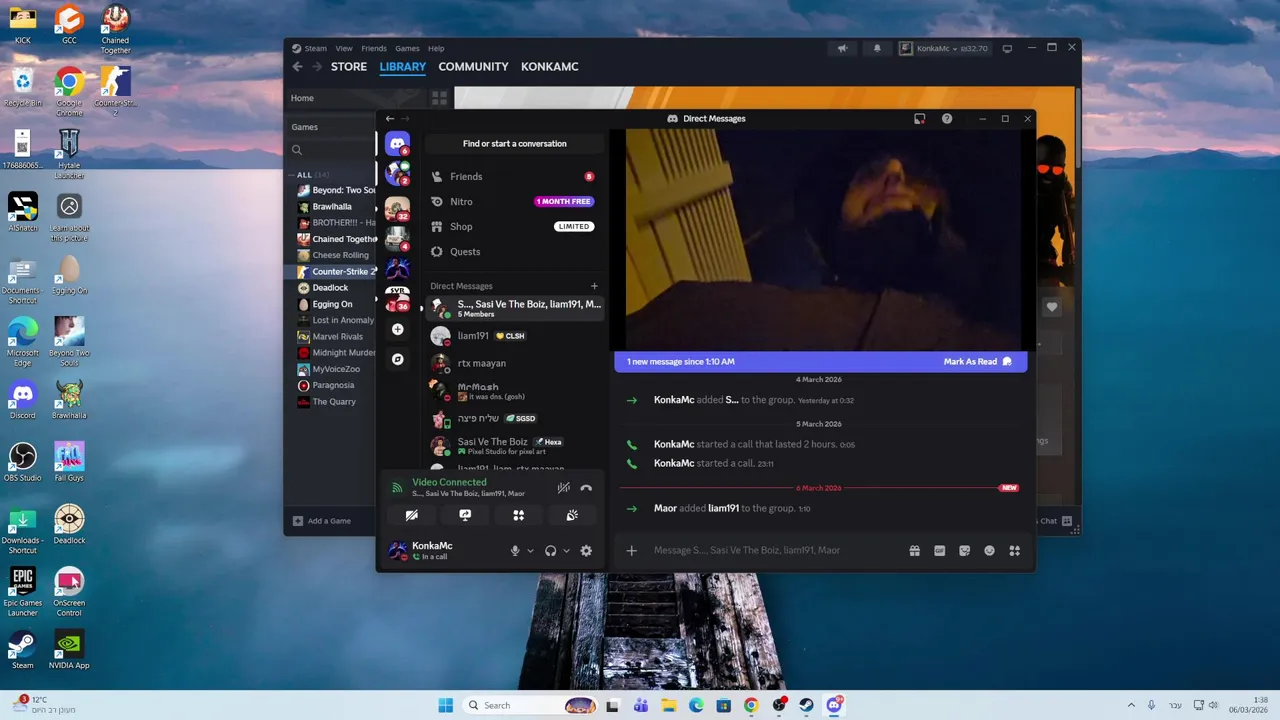Open liam191 direct message
The height and width of the screenshot is (720, 1280).
514,336
